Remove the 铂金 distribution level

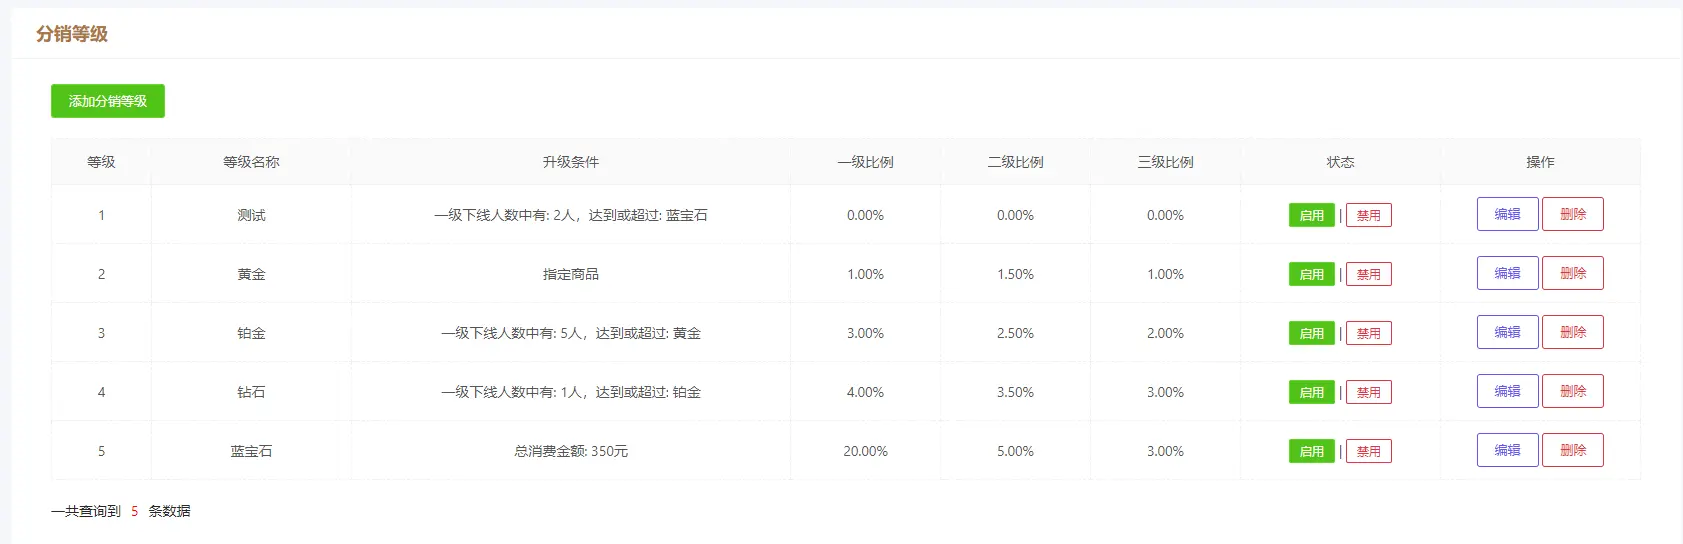(1572, 332)
